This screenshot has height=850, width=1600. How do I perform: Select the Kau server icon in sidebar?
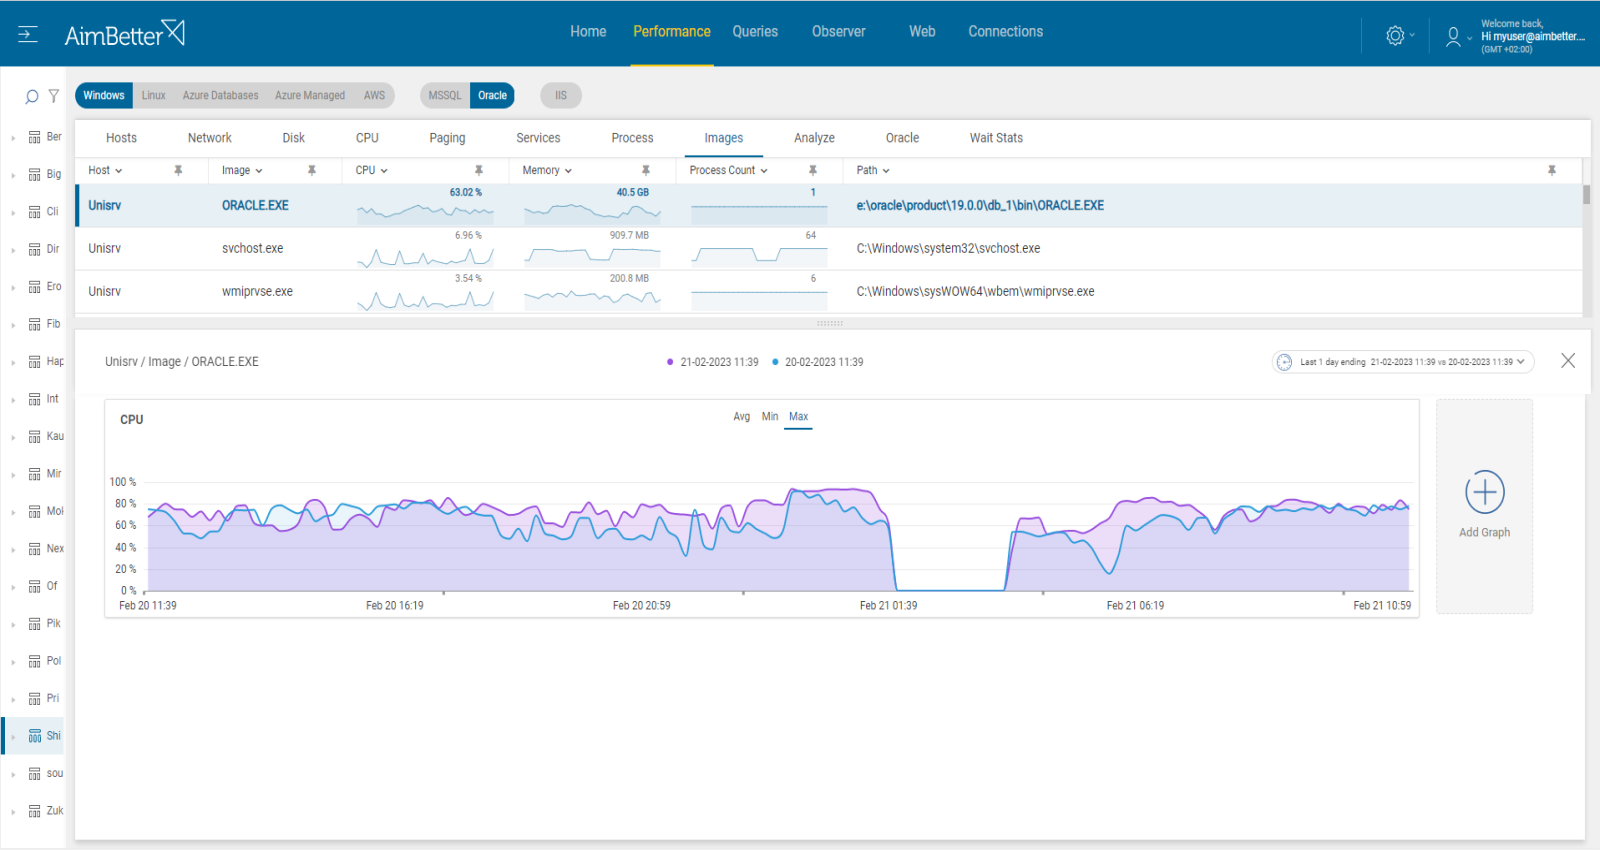coord(35,437)
